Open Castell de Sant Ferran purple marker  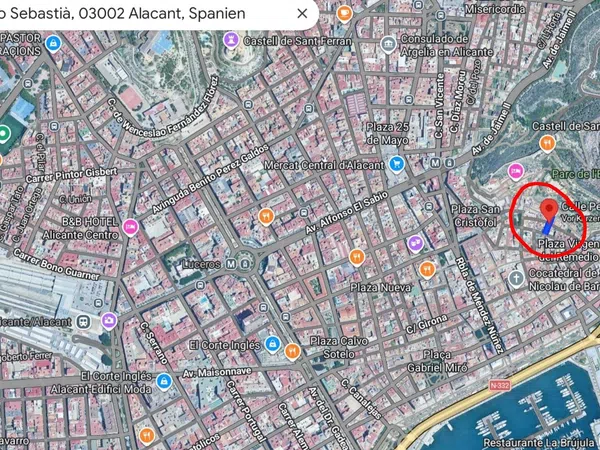(231, 40)
